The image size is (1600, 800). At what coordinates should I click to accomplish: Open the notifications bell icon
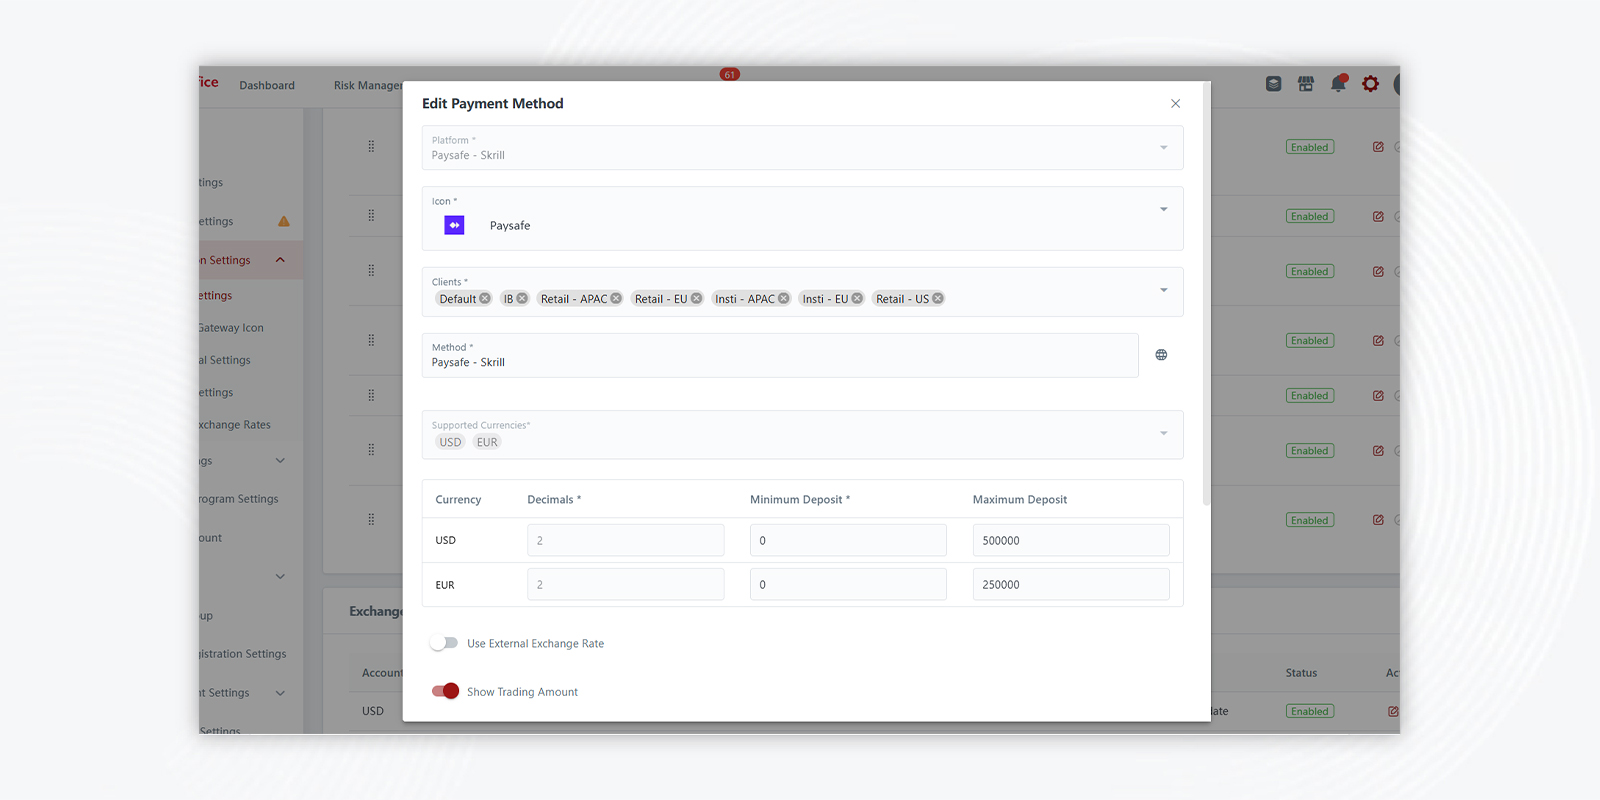(x=1338, y=84)
